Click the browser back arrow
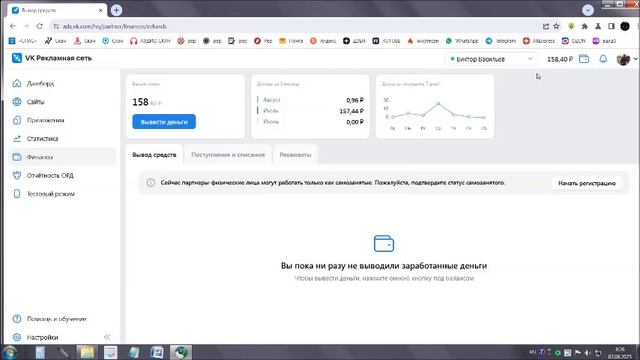The width and height of the screenshot is (640, 360). tap(13, 26)
